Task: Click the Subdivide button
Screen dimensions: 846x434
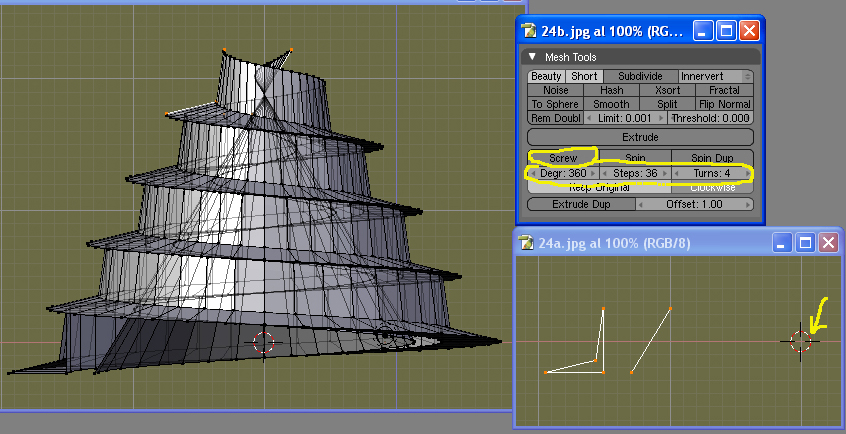Action: 640,77
